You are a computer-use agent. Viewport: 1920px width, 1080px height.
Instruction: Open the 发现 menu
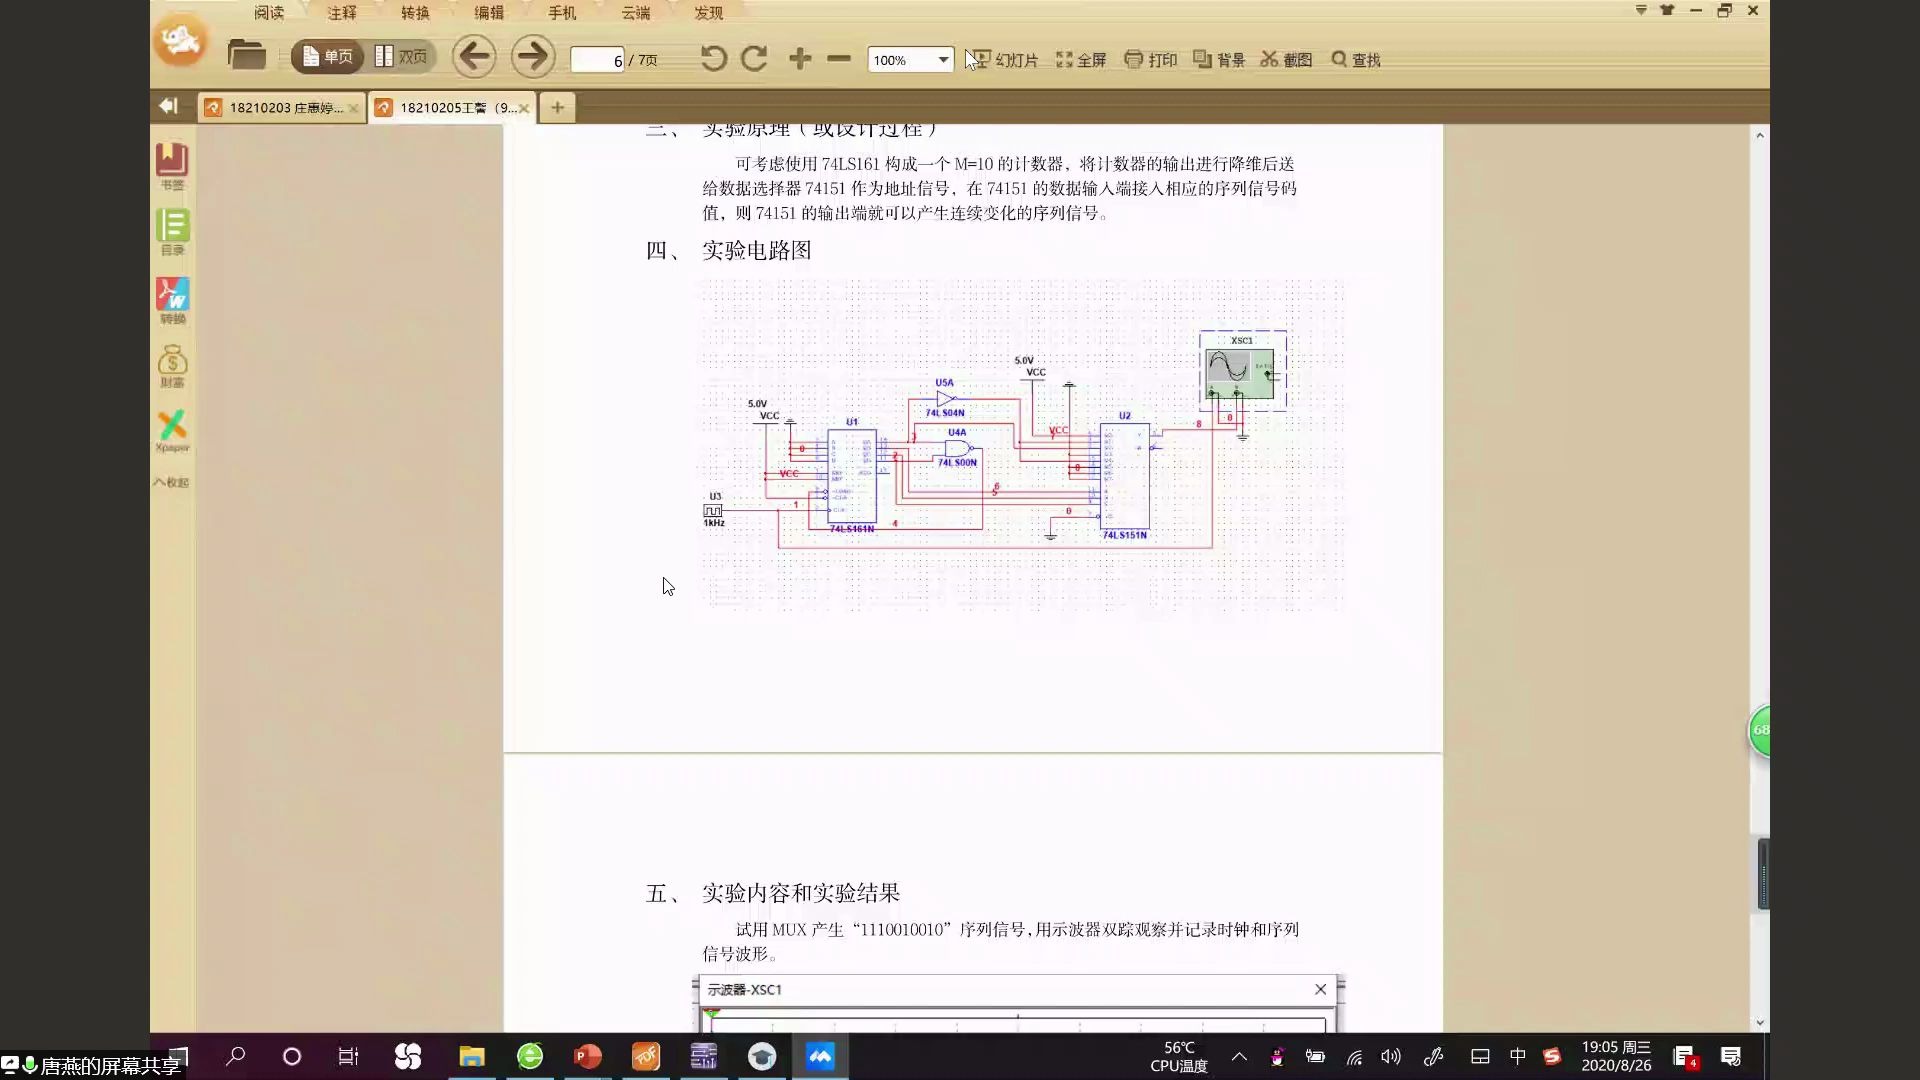(x=709, y=13)
